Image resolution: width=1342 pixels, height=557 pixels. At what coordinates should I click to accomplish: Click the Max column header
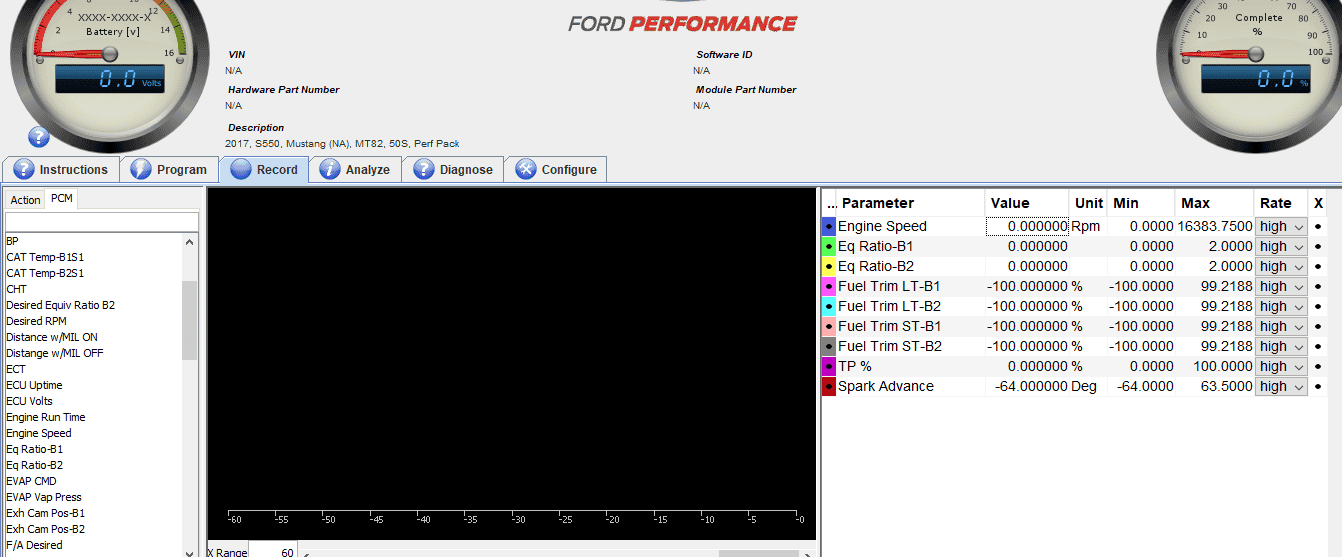(1215, 203)
